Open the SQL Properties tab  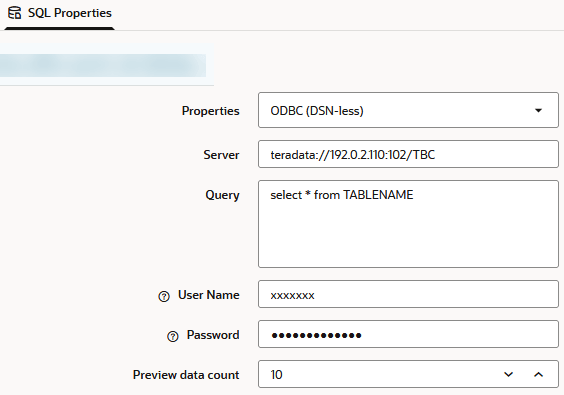60,13
